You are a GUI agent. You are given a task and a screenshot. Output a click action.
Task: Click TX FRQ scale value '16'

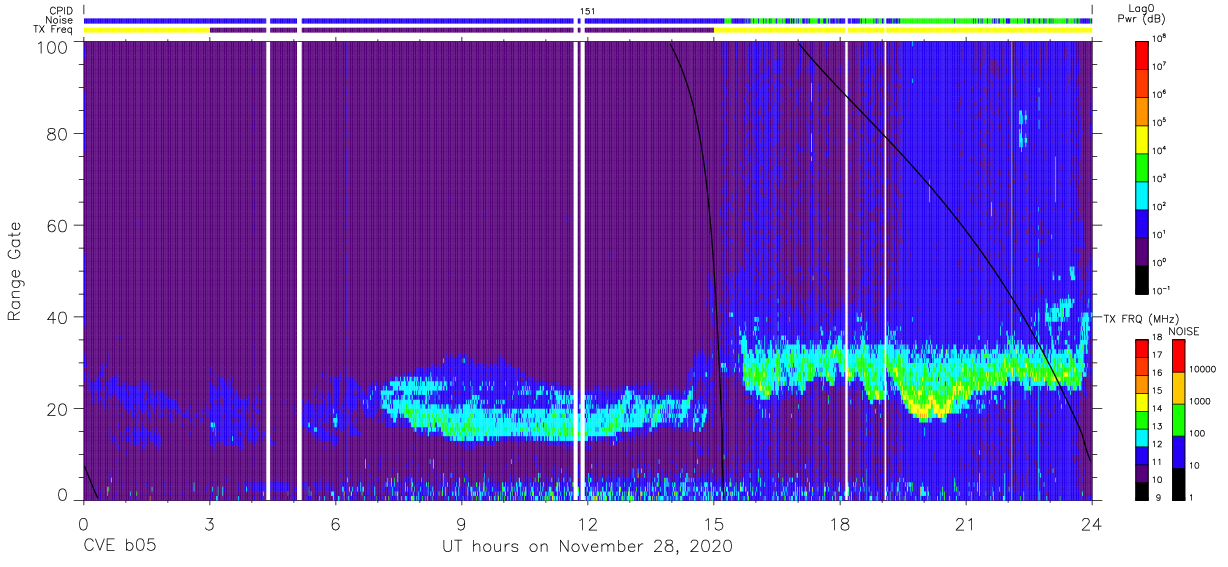(1157, 373)
